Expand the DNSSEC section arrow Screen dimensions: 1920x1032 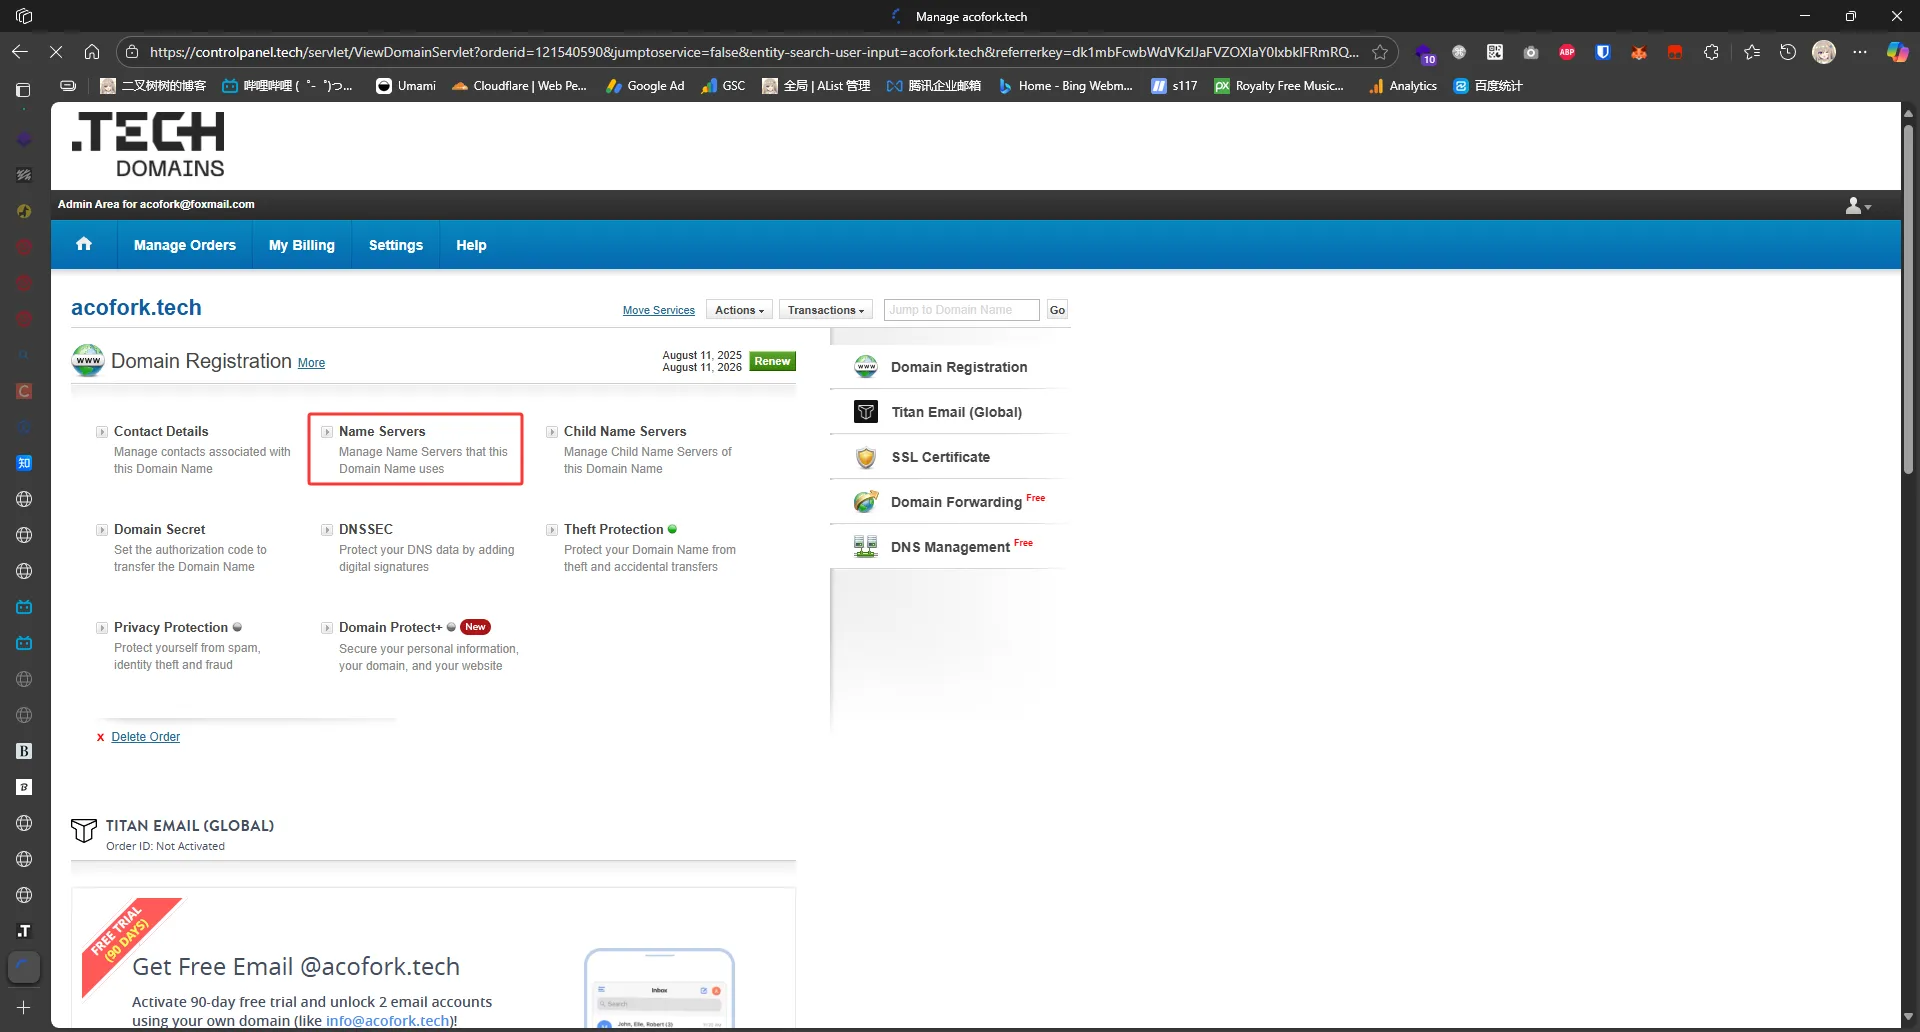coord(327,530)
